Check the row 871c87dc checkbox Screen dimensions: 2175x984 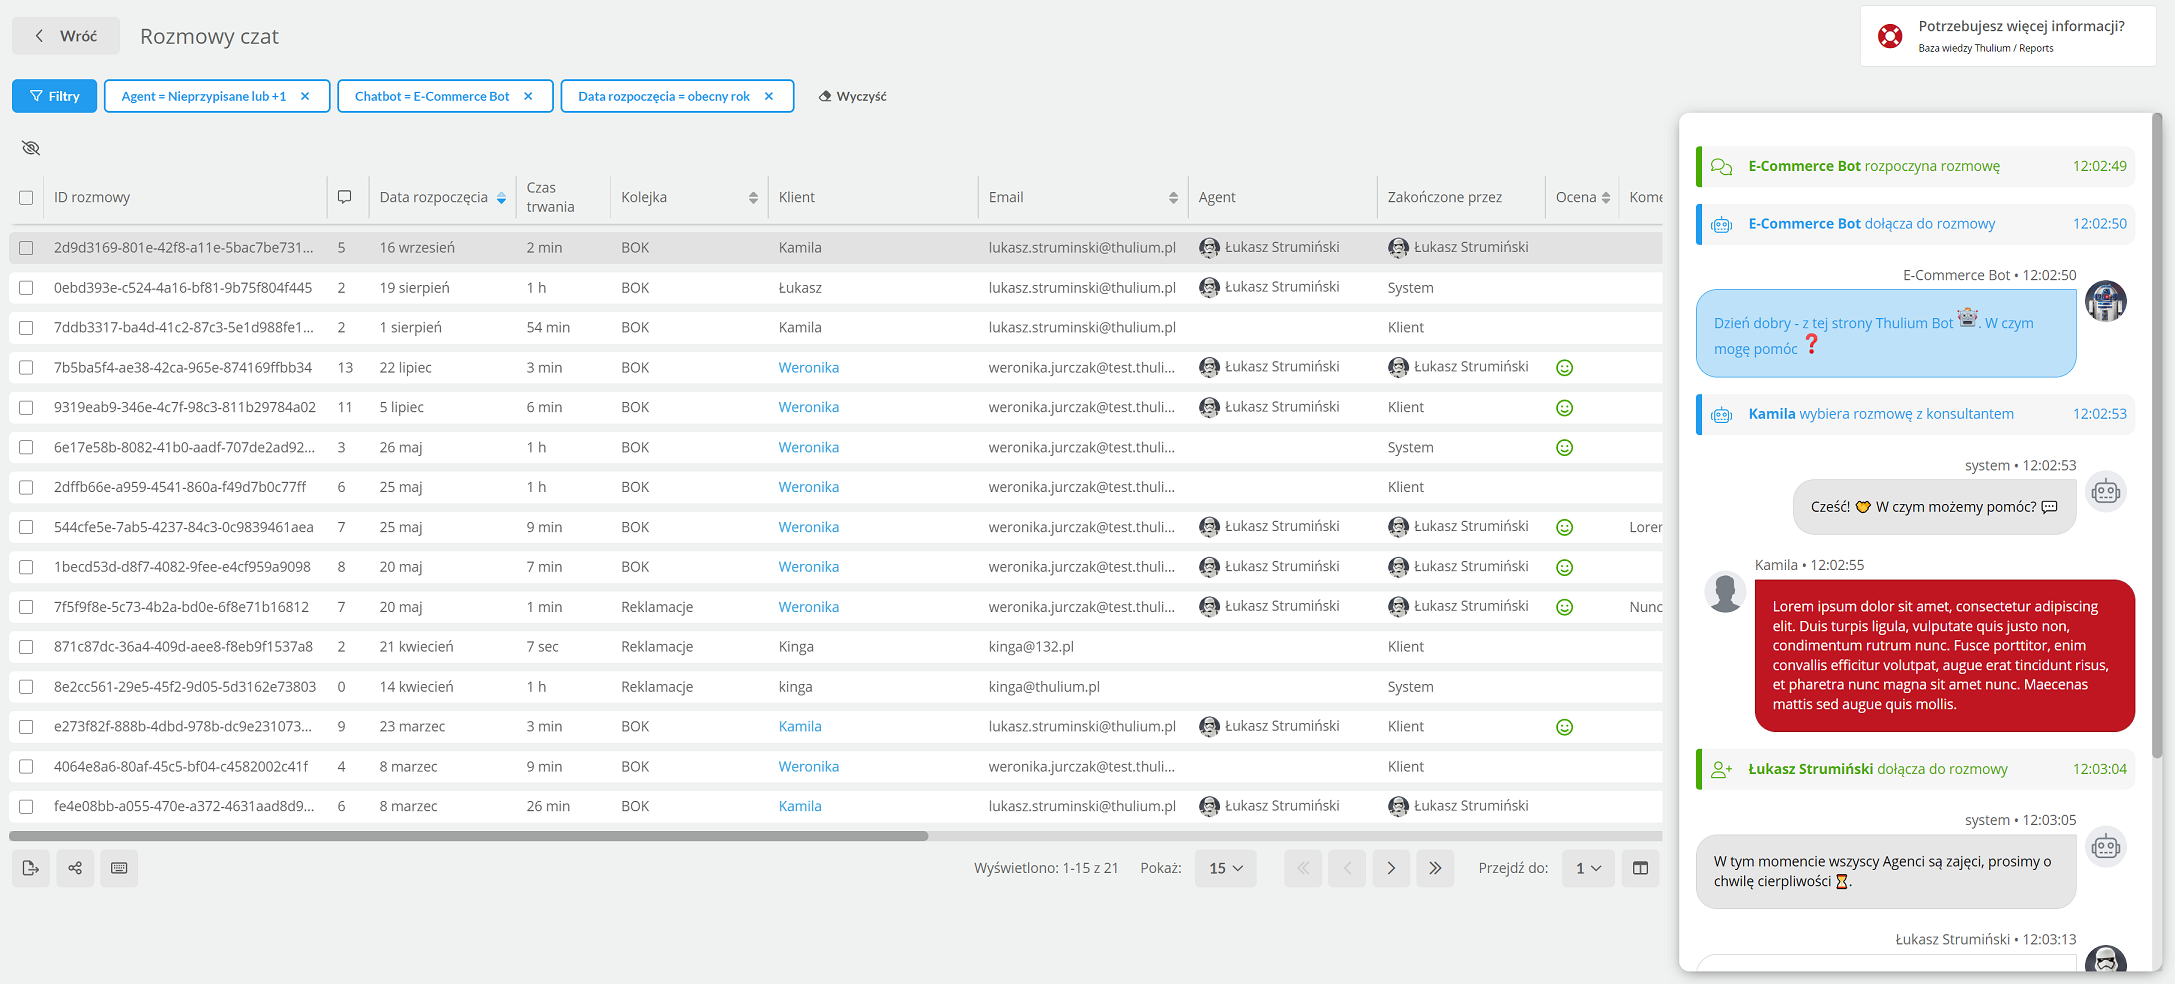pos(26,647)
